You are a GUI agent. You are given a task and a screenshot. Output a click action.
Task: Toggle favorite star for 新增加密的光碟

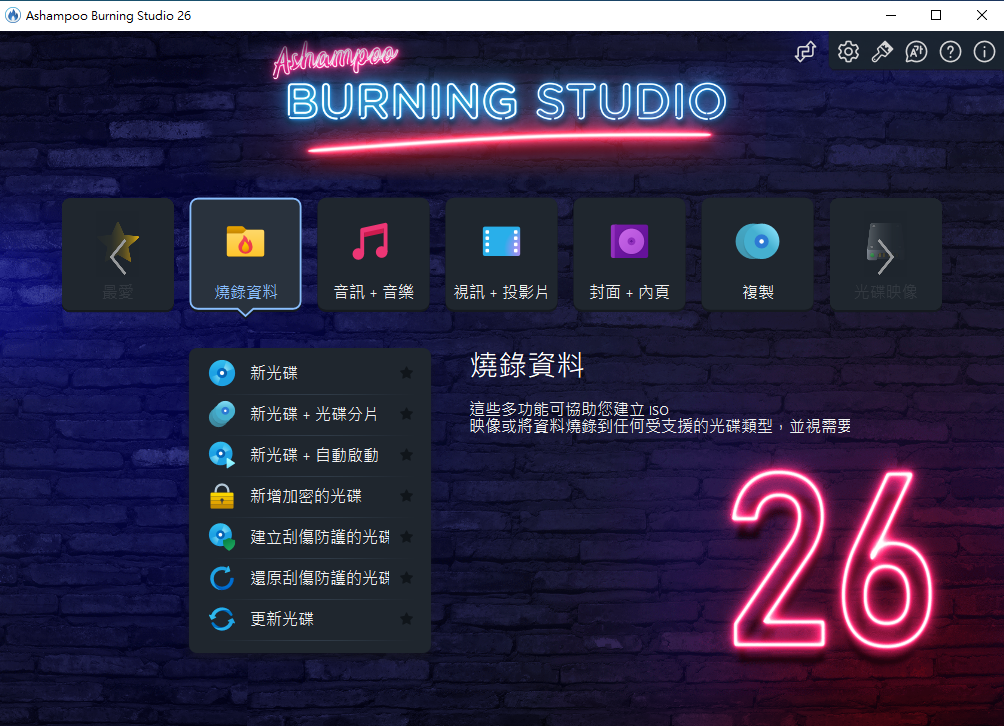[x=406, y=496]
